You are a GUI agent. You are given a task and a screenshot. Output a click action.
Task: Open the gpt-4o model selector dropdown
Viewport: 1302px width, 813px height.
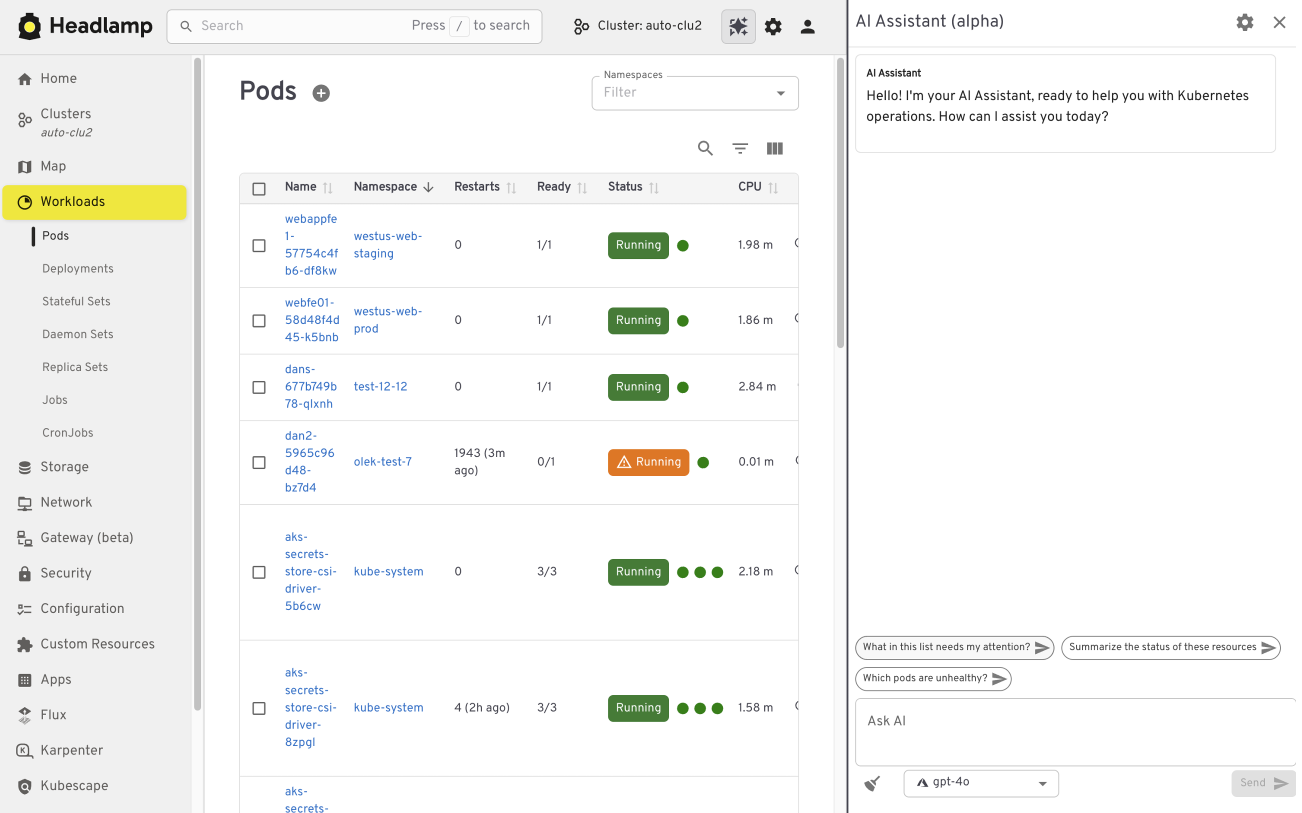click(x=980, y=783)
